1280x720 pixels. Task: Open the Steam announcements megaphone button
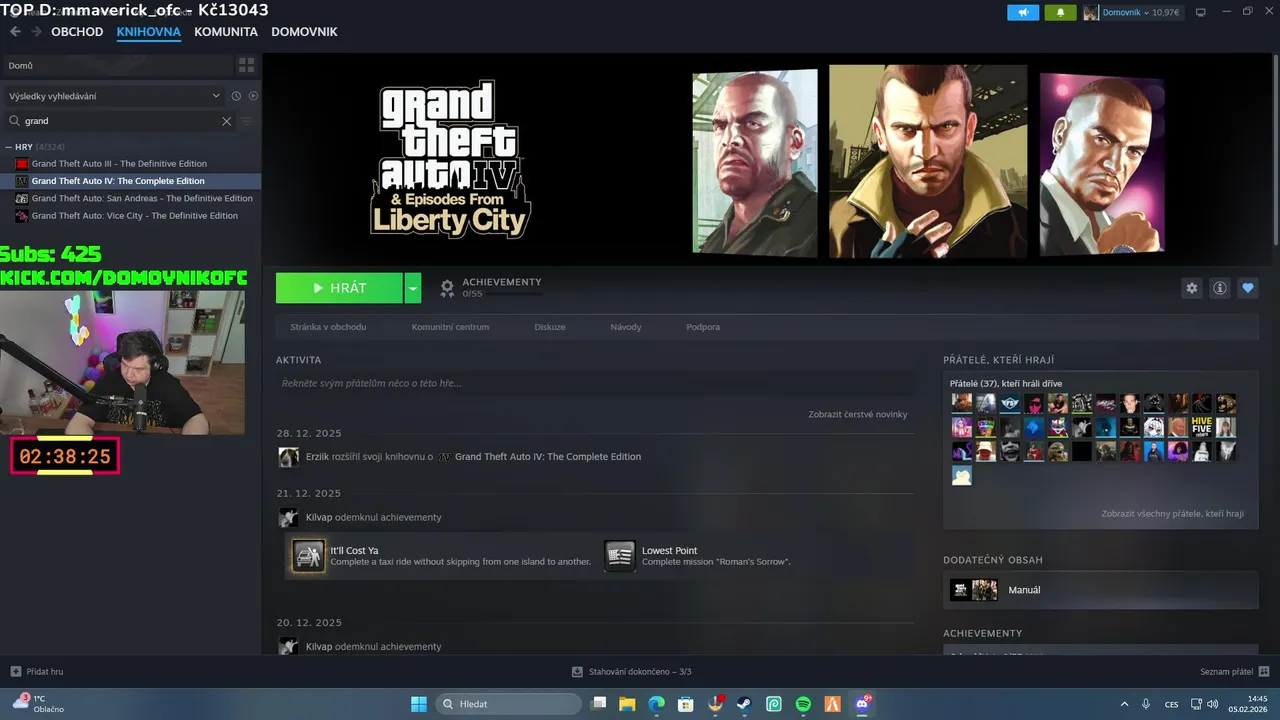pos(1023,12)
